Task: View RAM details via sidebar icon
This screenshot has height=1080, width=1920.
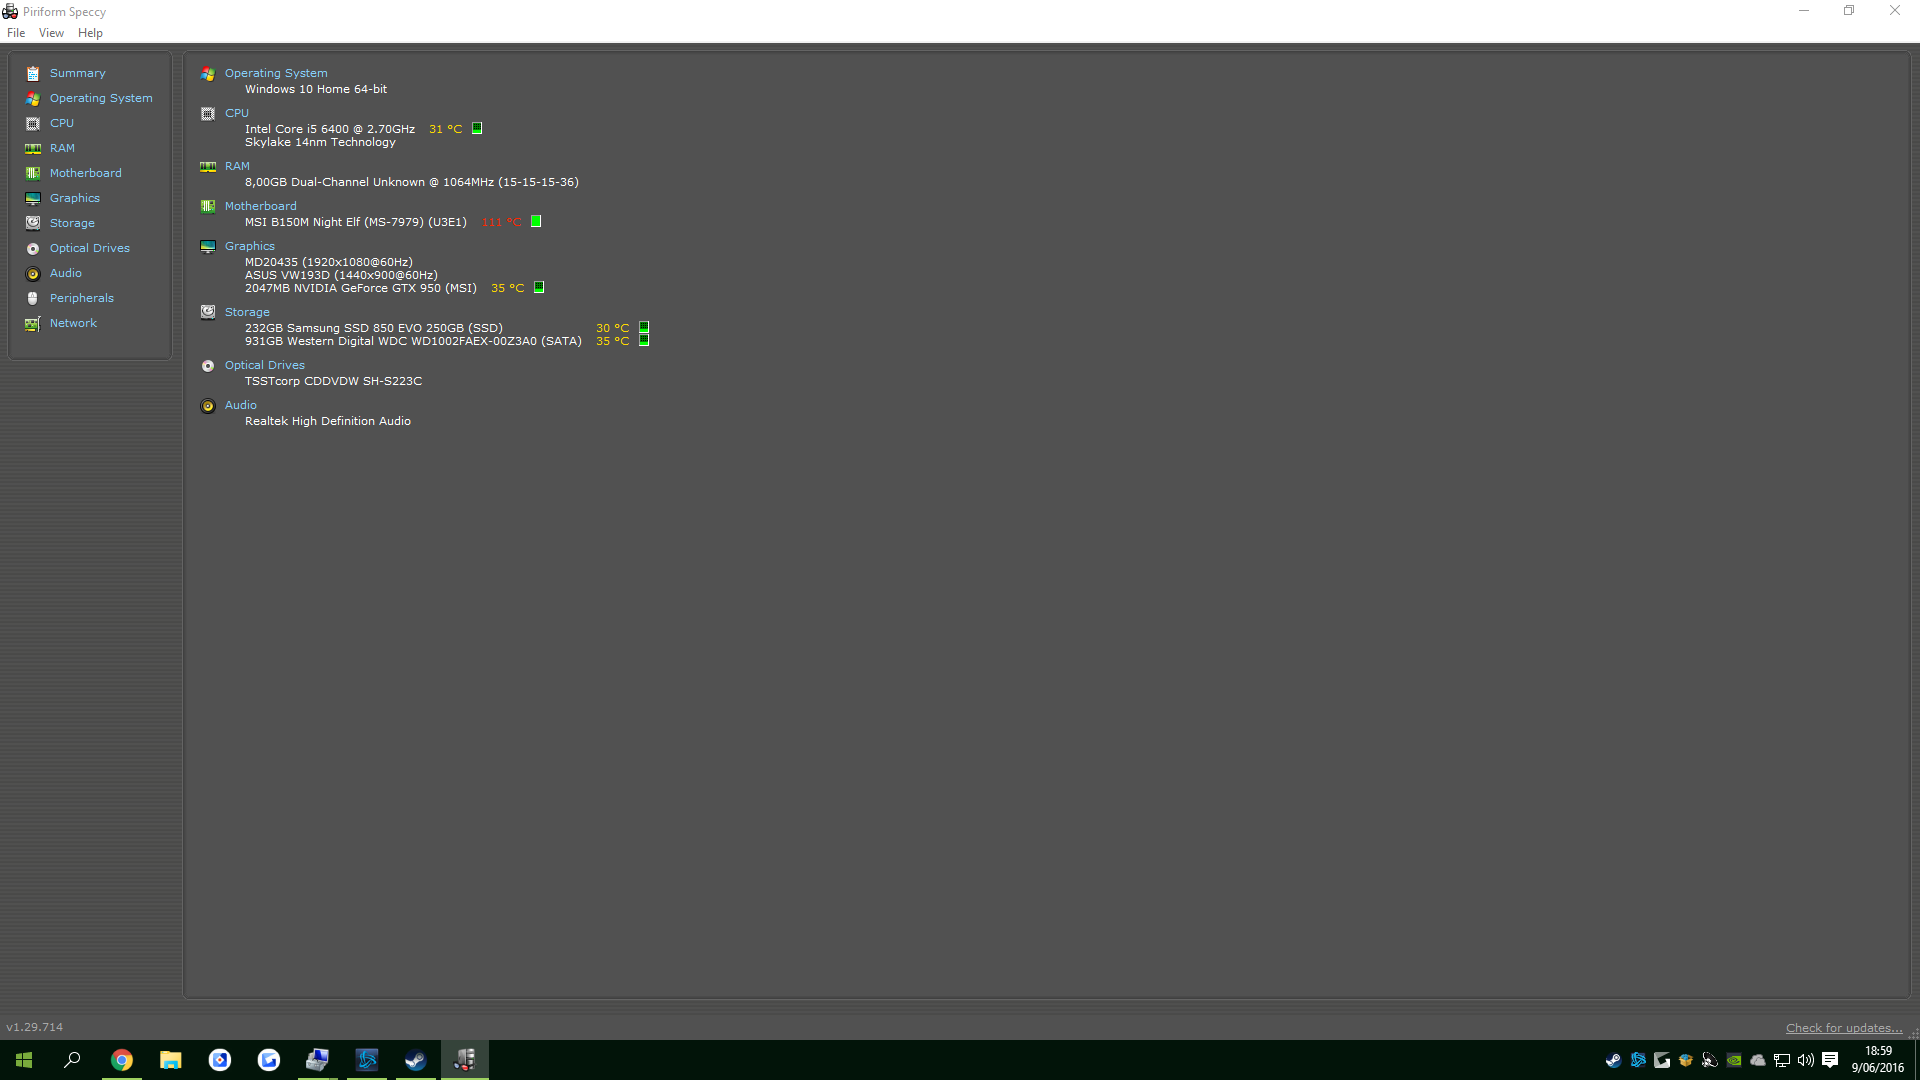Action: tap(33, 148)
